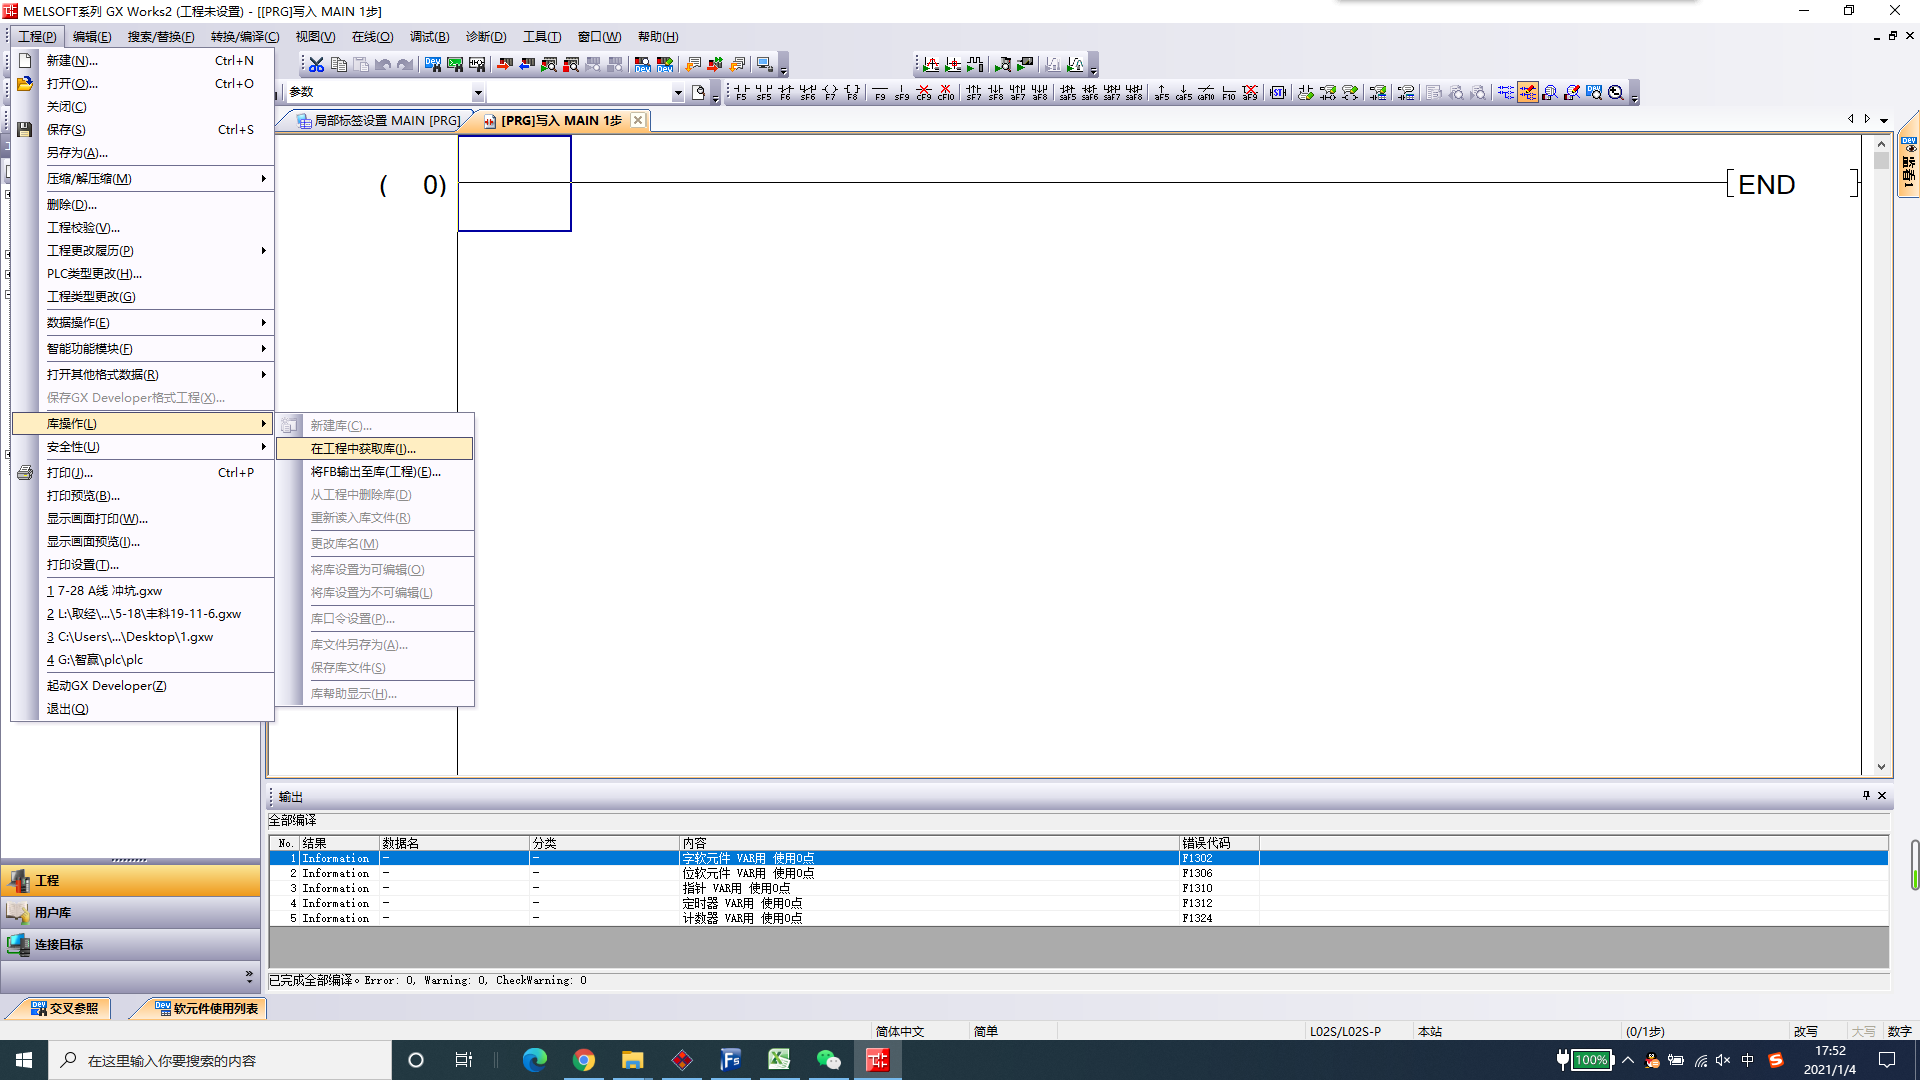The image size is (1920, 1080).
Task: Open Google Chrome from the taskbar
Action: click(x=584, y=1060)
